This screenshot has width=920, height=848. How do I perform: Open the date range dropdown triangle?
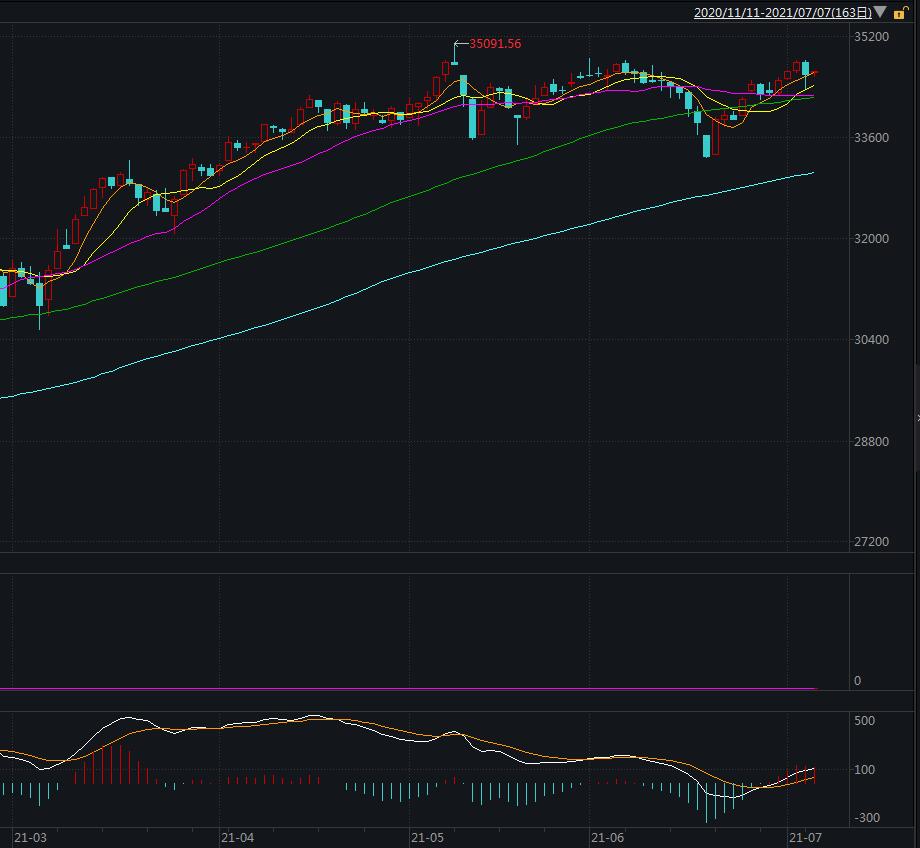coord(880,12)
